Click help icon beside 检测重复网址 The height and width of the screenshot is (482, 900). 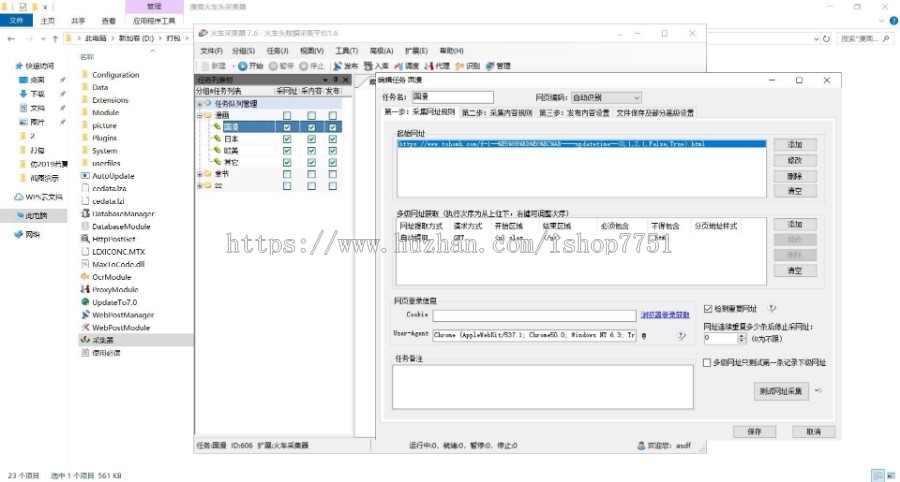tap(772, 309)
